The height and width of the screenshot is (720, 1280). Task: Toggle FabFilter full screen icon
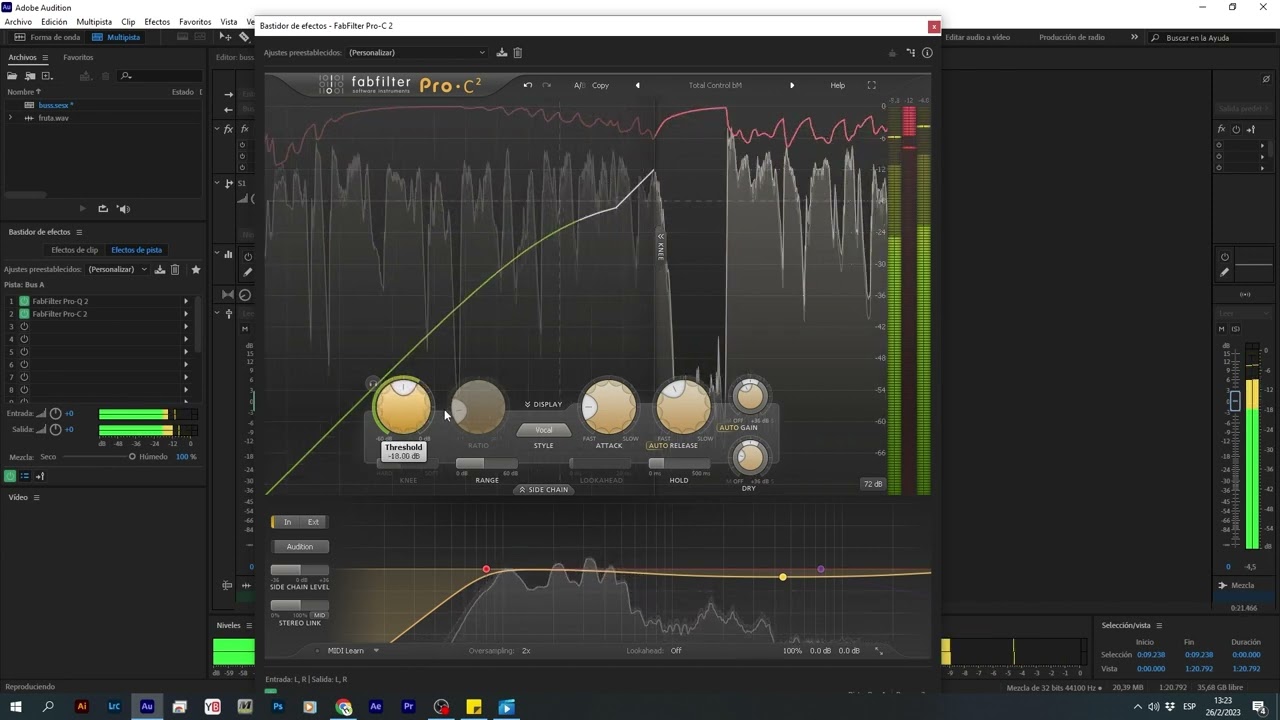871,85
